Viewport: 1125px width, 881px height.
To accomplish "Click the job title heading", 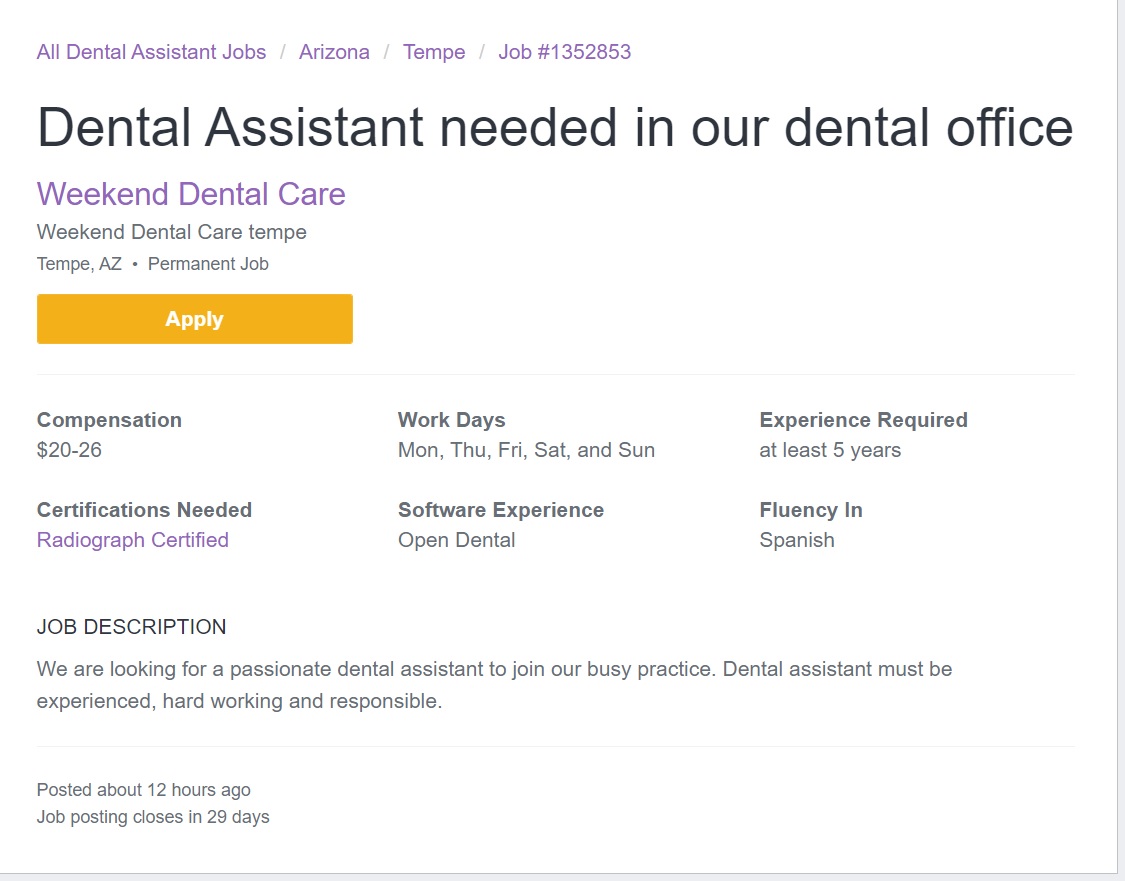I will tap(555, 128).
